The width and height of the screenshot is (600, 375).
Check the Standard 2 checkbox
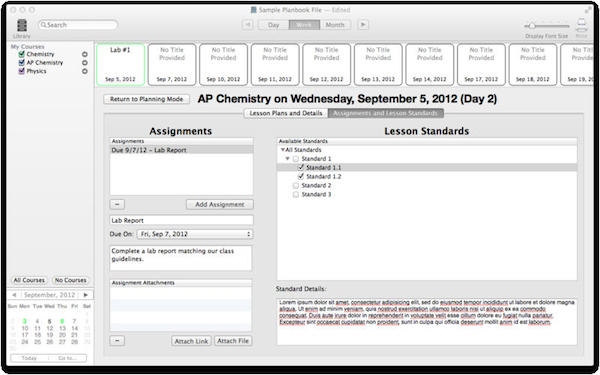click(295, 186)
